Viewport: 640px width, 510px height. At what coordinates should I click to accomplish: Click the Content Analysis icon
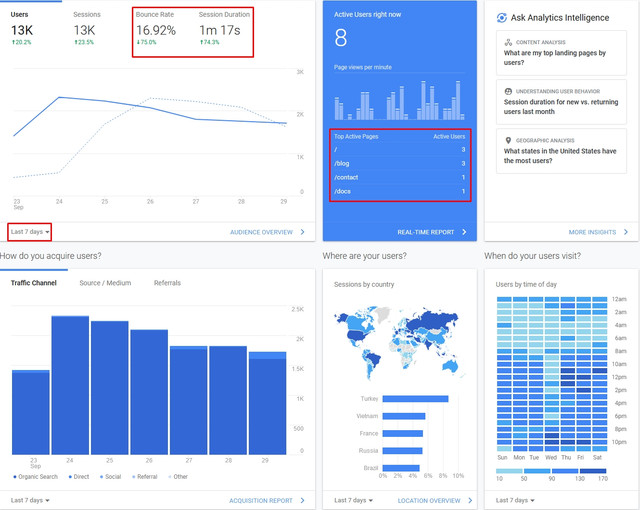click(x=508, y=42)
